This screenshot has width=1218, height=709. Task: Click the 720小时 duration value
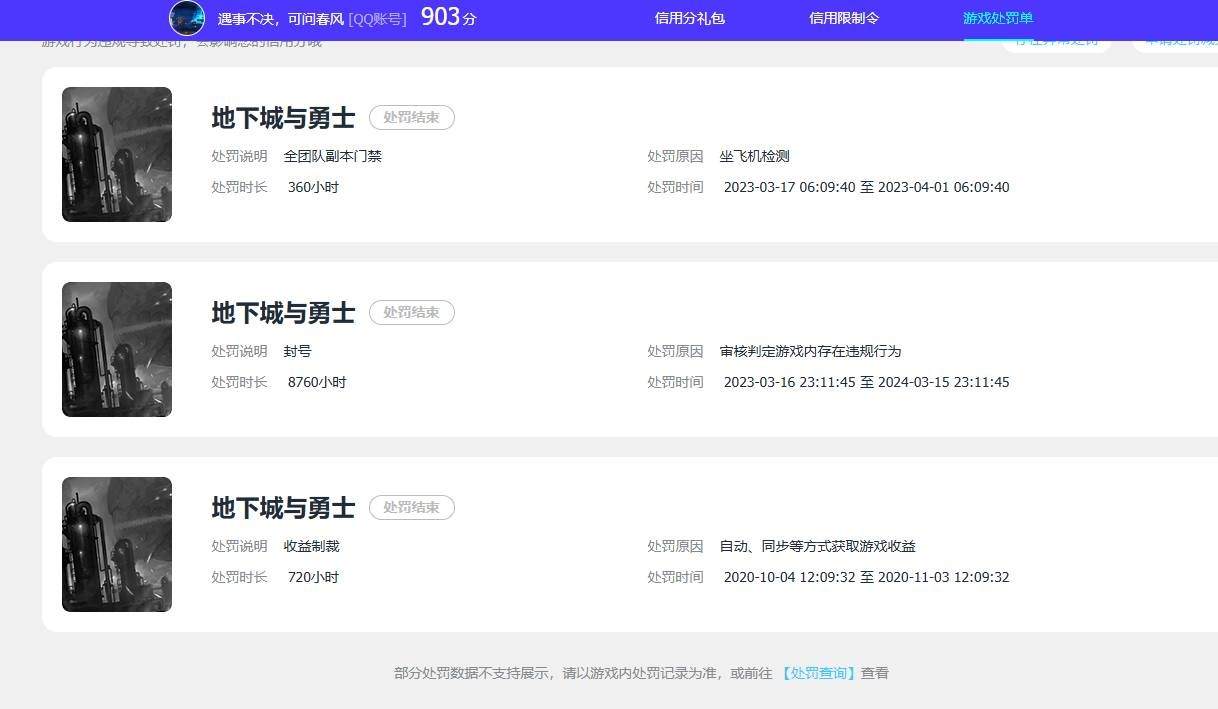[x=313, y=577]
